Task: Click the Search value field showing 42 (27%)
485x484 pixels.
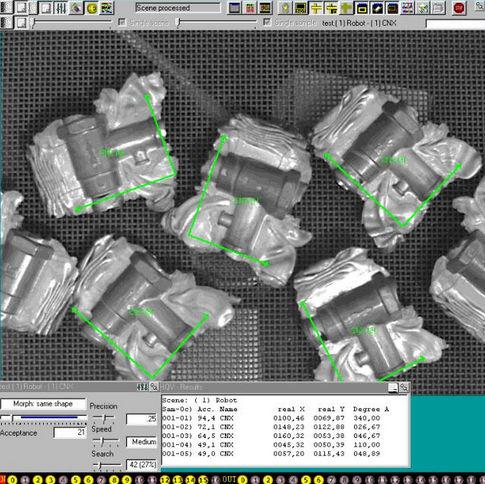Action: 142,464
